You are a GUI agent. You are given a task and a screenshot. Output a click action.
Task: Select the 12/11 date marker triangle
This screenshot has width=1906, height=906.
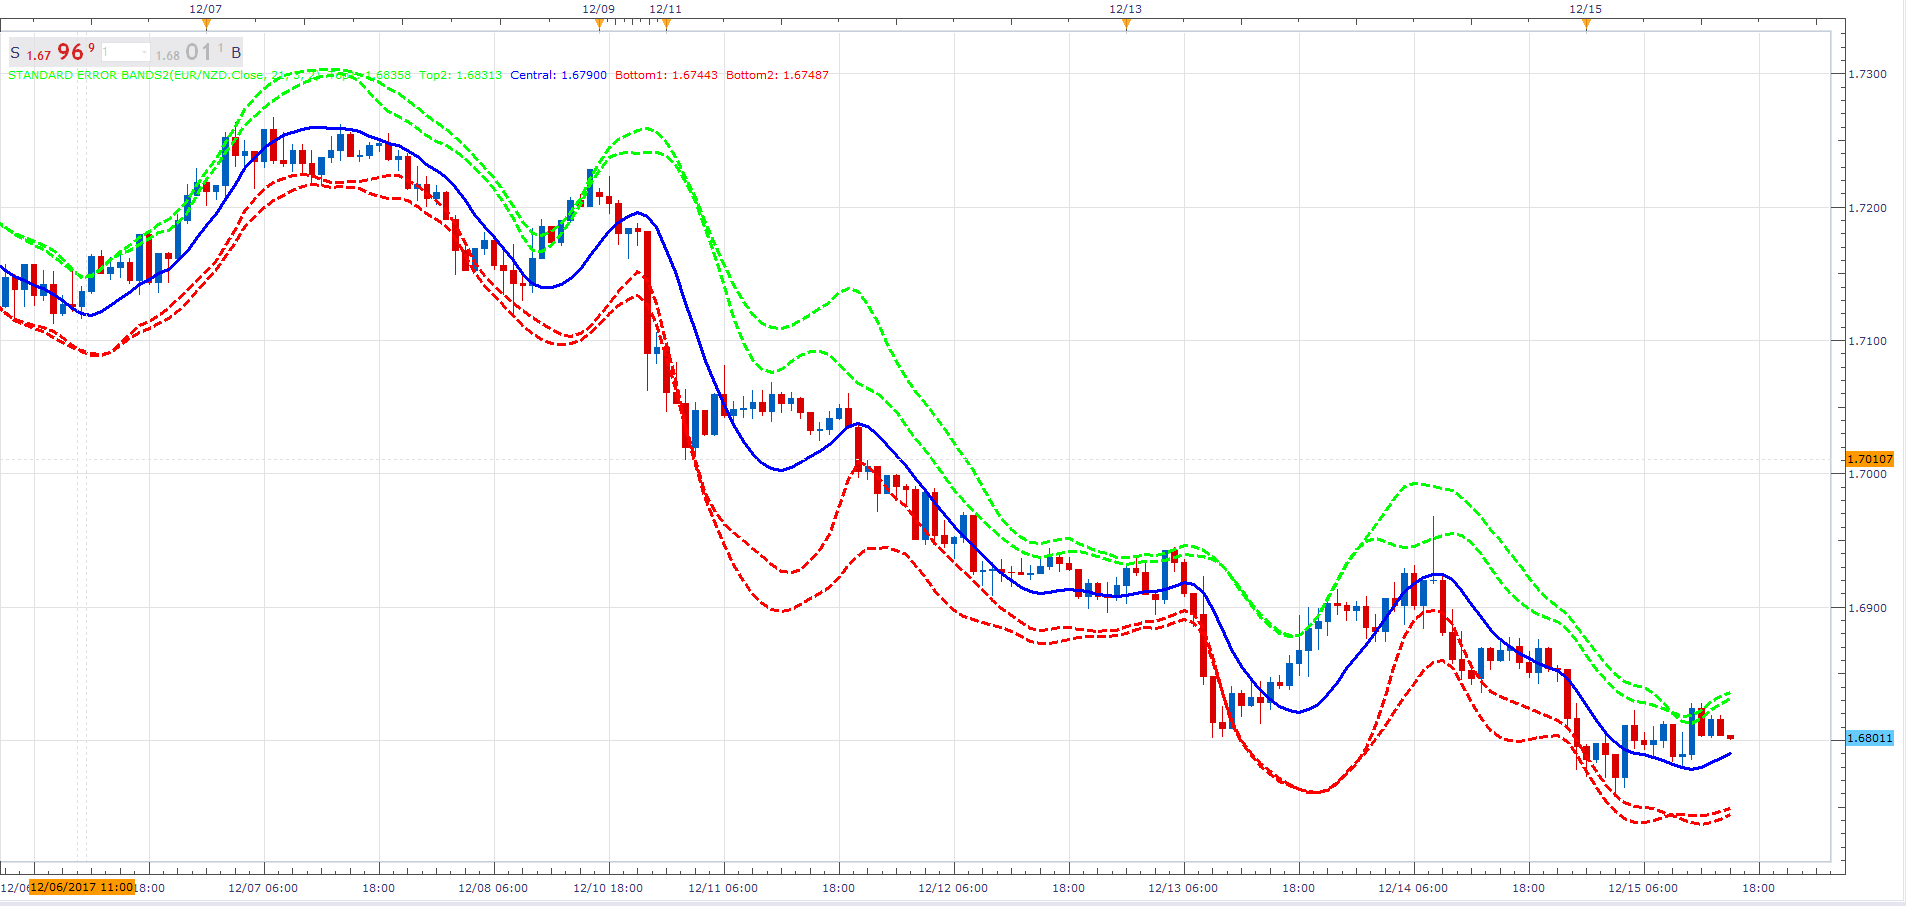tap(666, 25)
